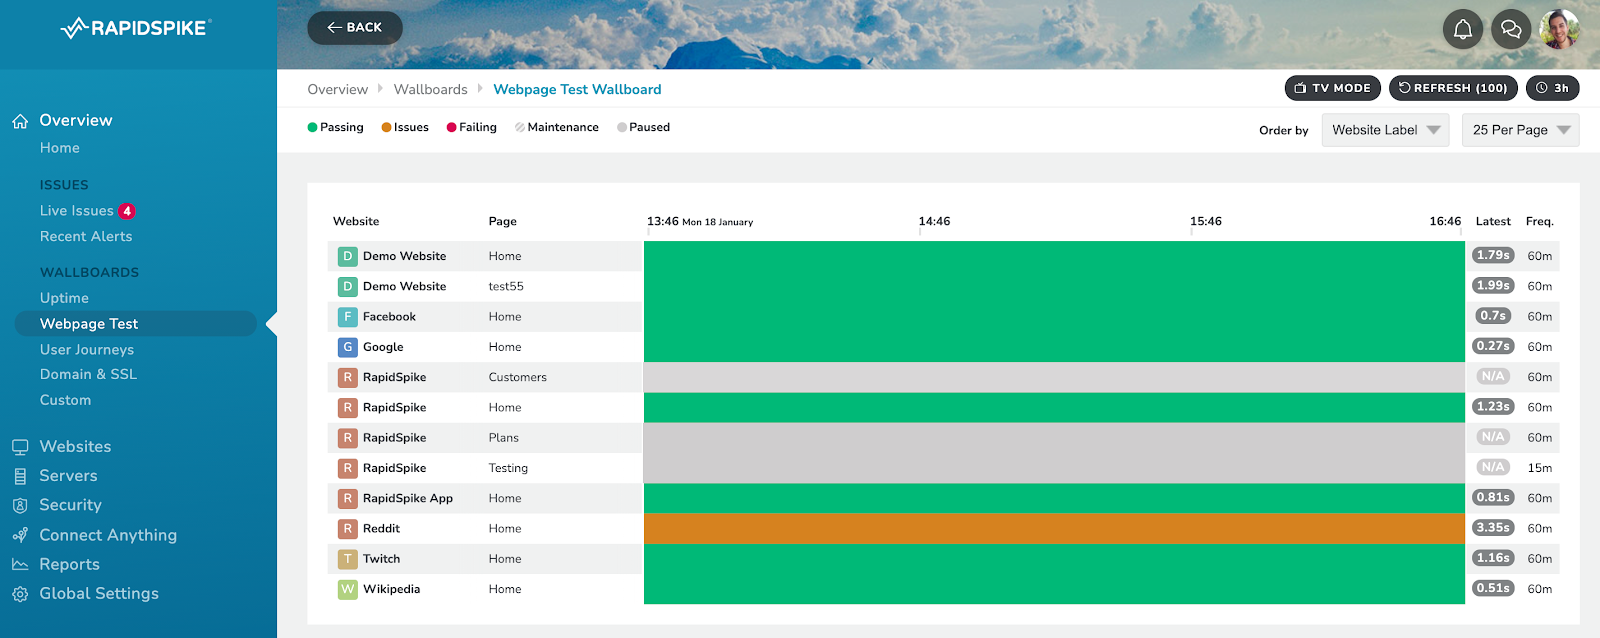Click the Wallboards breadcrumb link
Image resolution: width=1600 pixels, height=638 pixels.
coord(431,89)
